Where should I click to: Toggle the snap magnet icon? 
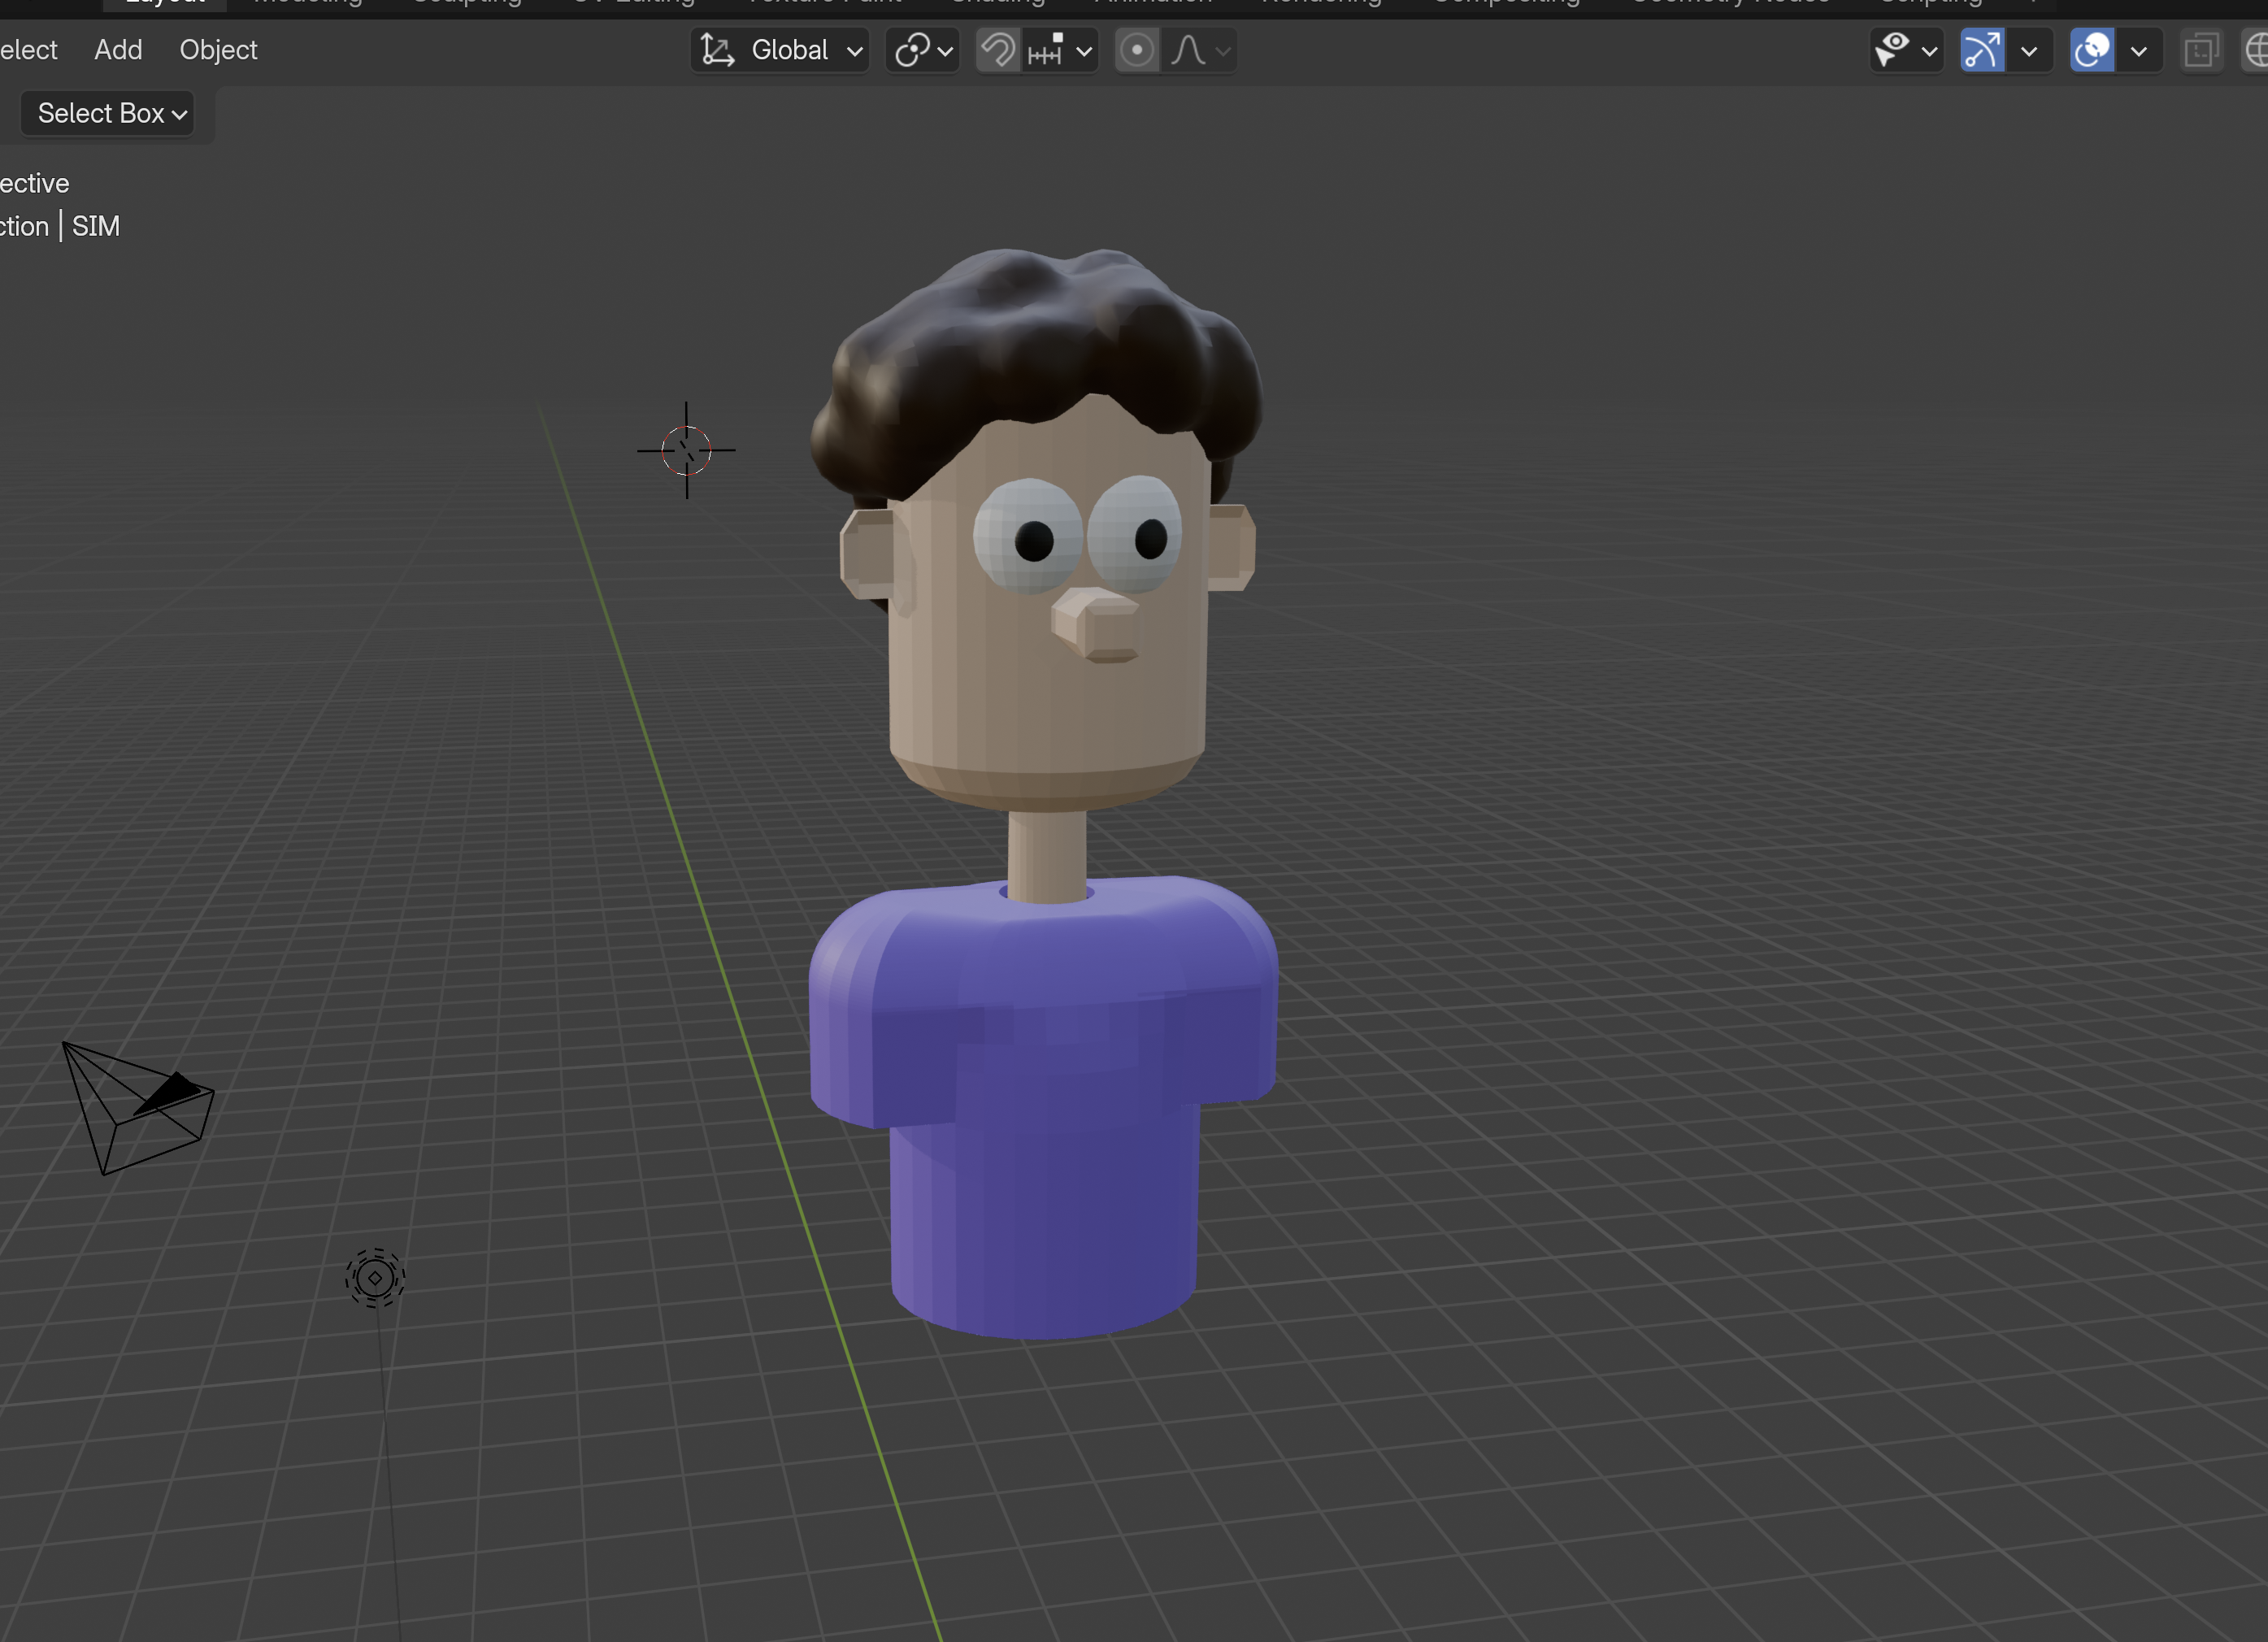pyautogui.click(x=997, y=50)
